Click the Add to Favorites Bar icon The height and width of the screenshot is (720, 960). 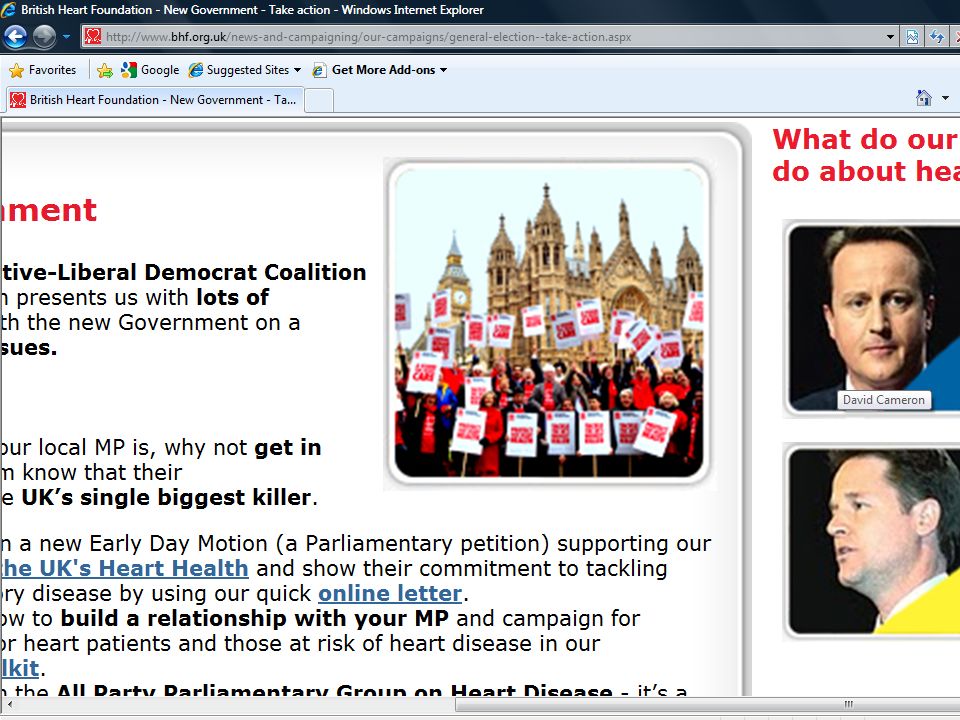coord(105,70)
